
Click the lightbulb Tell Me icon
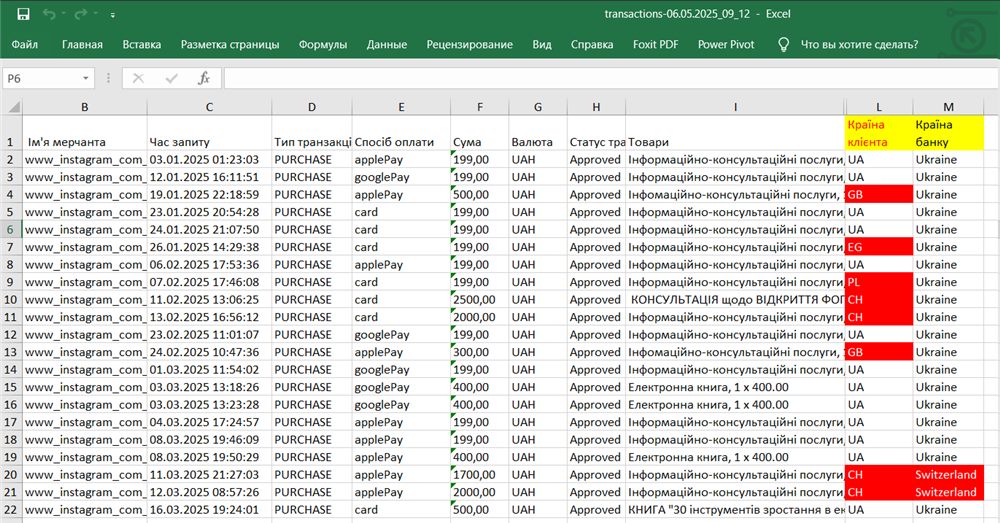pos(784,45)
